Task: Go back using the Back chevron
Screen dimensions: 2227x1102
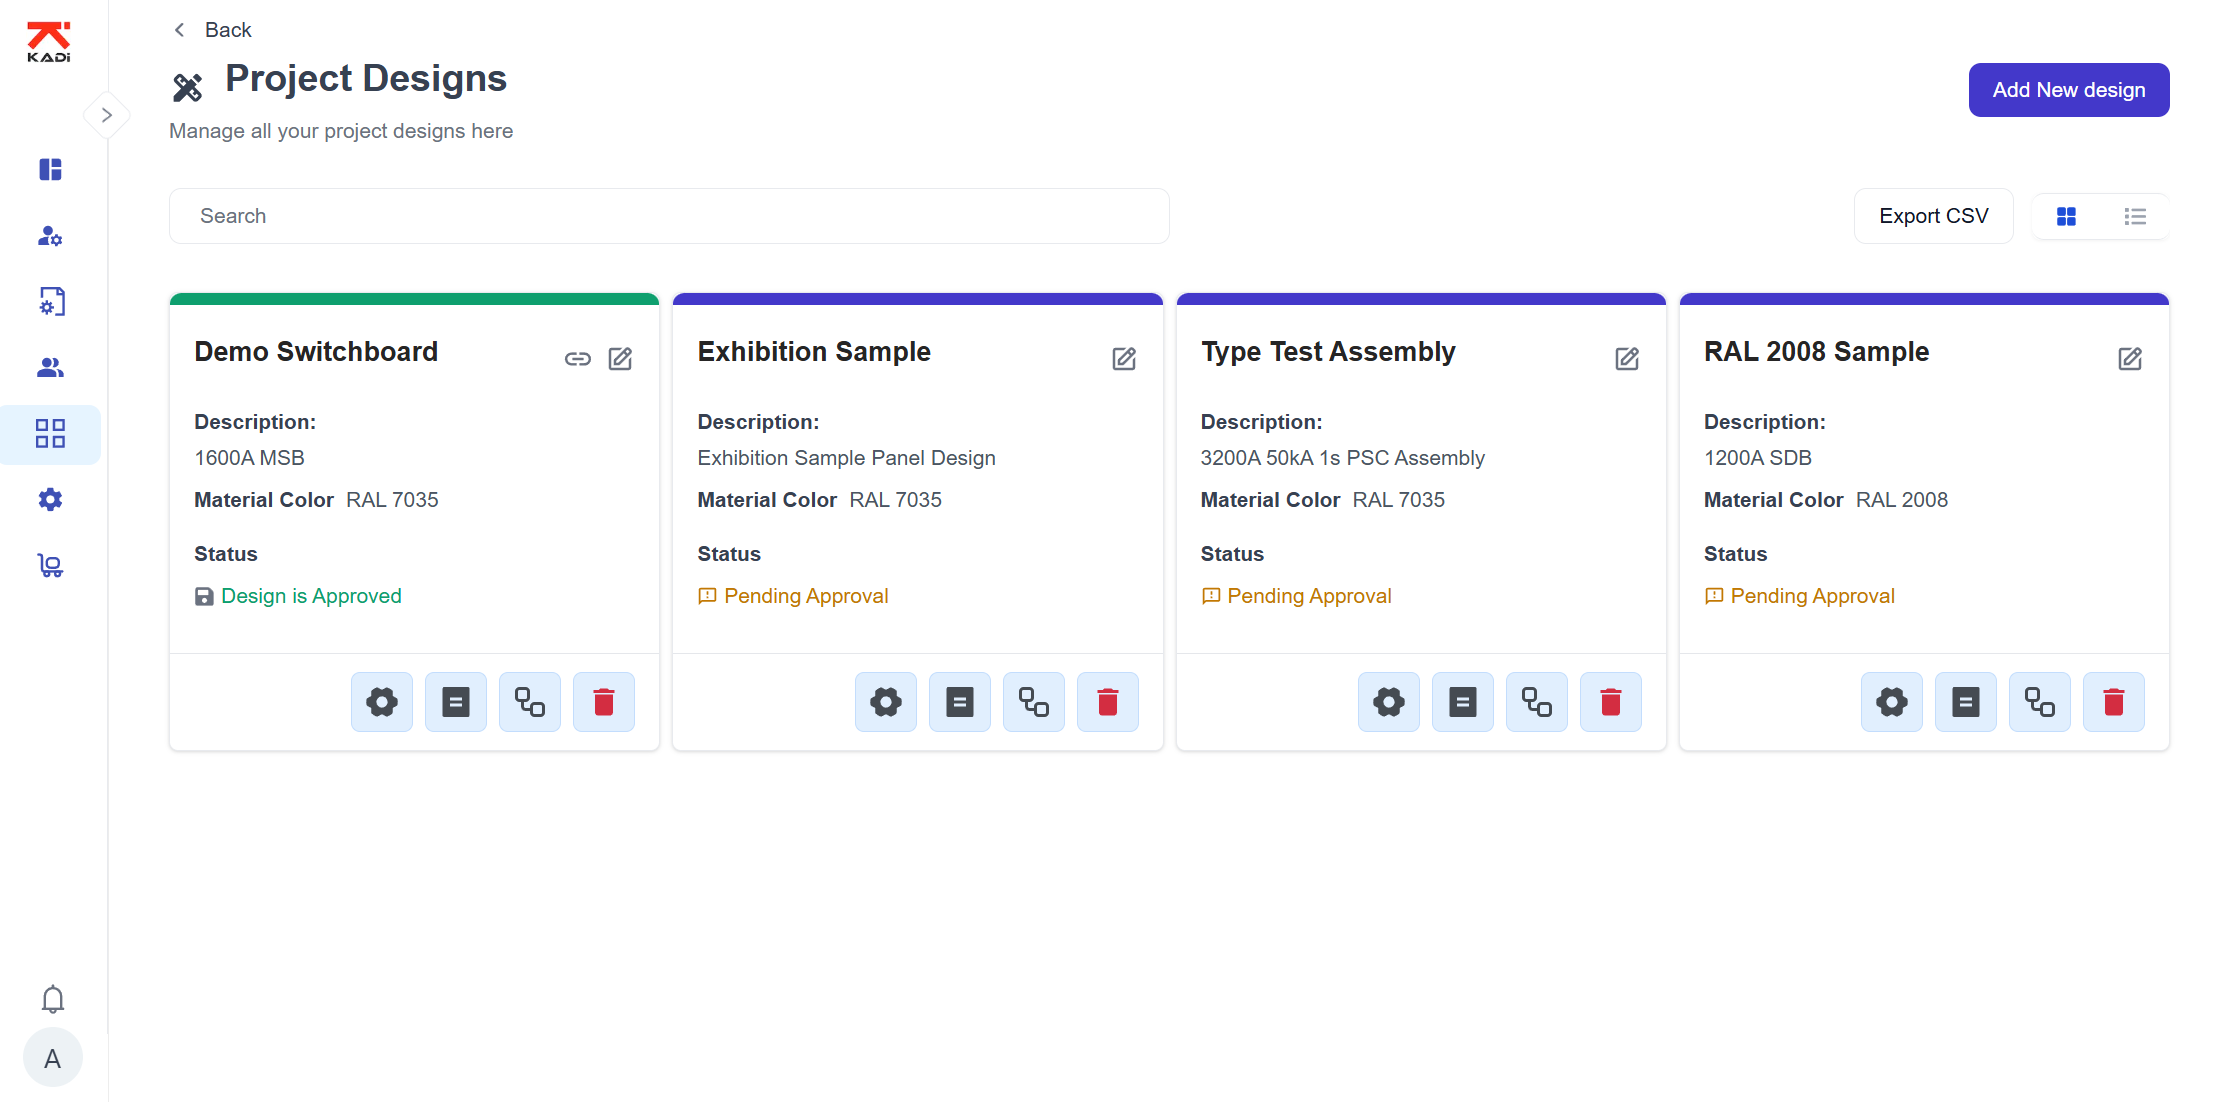Action: [x=180, y=30]
